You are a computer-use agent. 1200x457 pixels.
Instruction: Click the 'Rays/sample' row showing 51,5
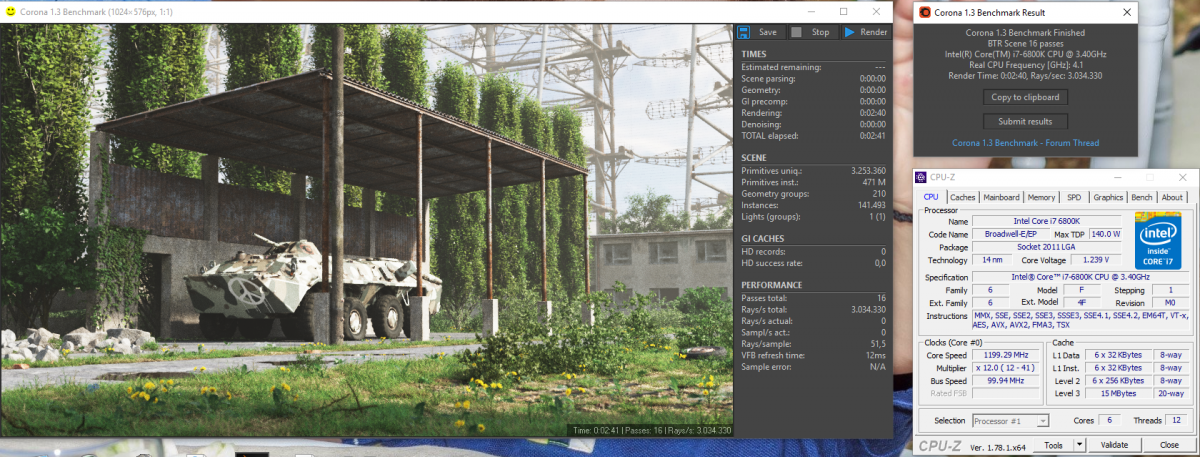pos(813,345)
